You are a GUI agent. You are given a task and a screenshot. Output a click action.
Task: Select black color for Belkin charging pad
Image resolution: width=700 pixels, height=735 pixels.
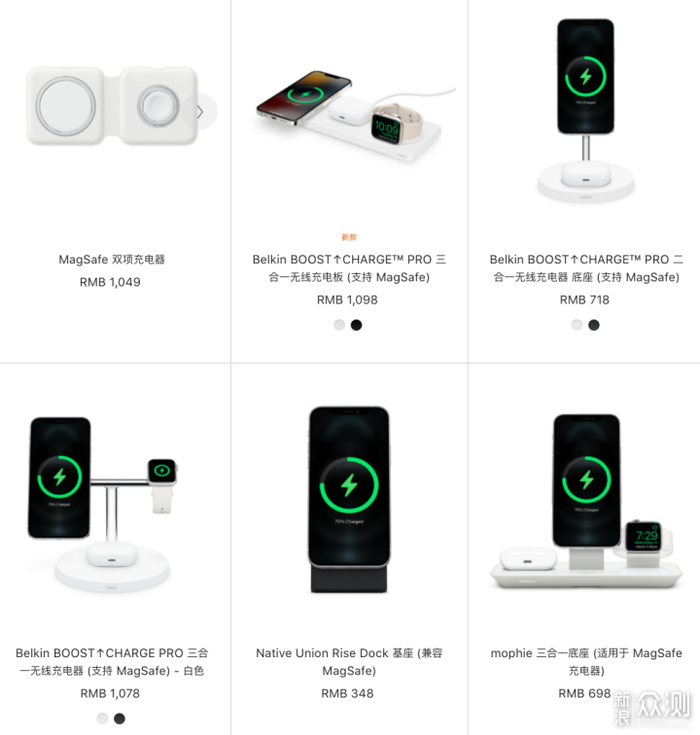[x=356, y=325]
